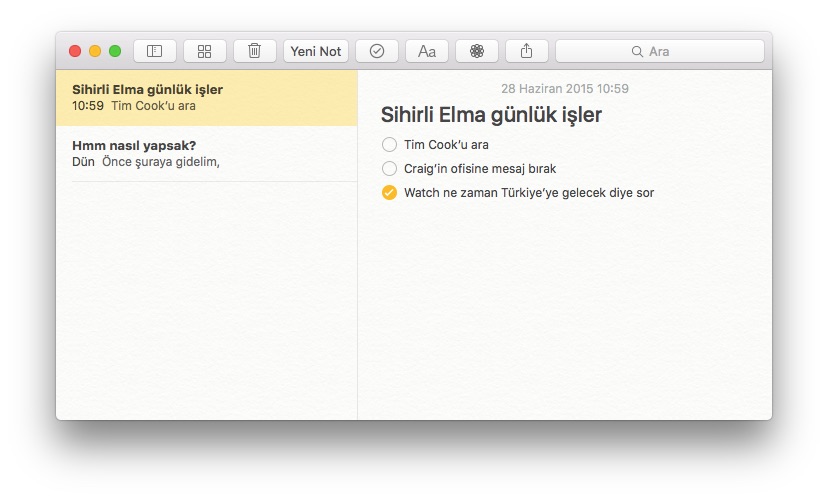828x500 pixels.
Task: Click the note title heading in the editor
Action: (491, 115)
